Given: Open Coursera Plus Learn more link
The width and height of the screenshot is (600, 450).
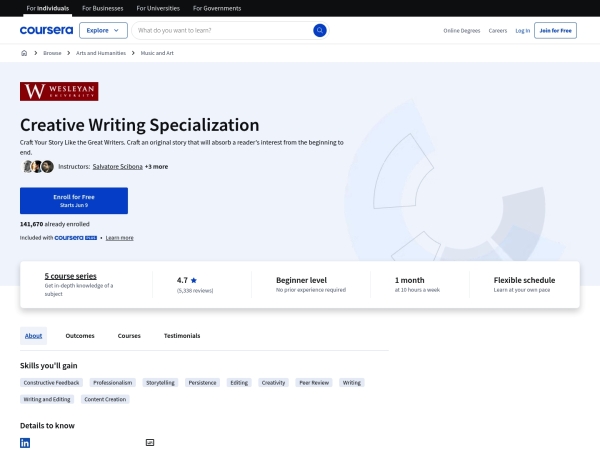Looking at the screenshot, I should coord(119,238).
